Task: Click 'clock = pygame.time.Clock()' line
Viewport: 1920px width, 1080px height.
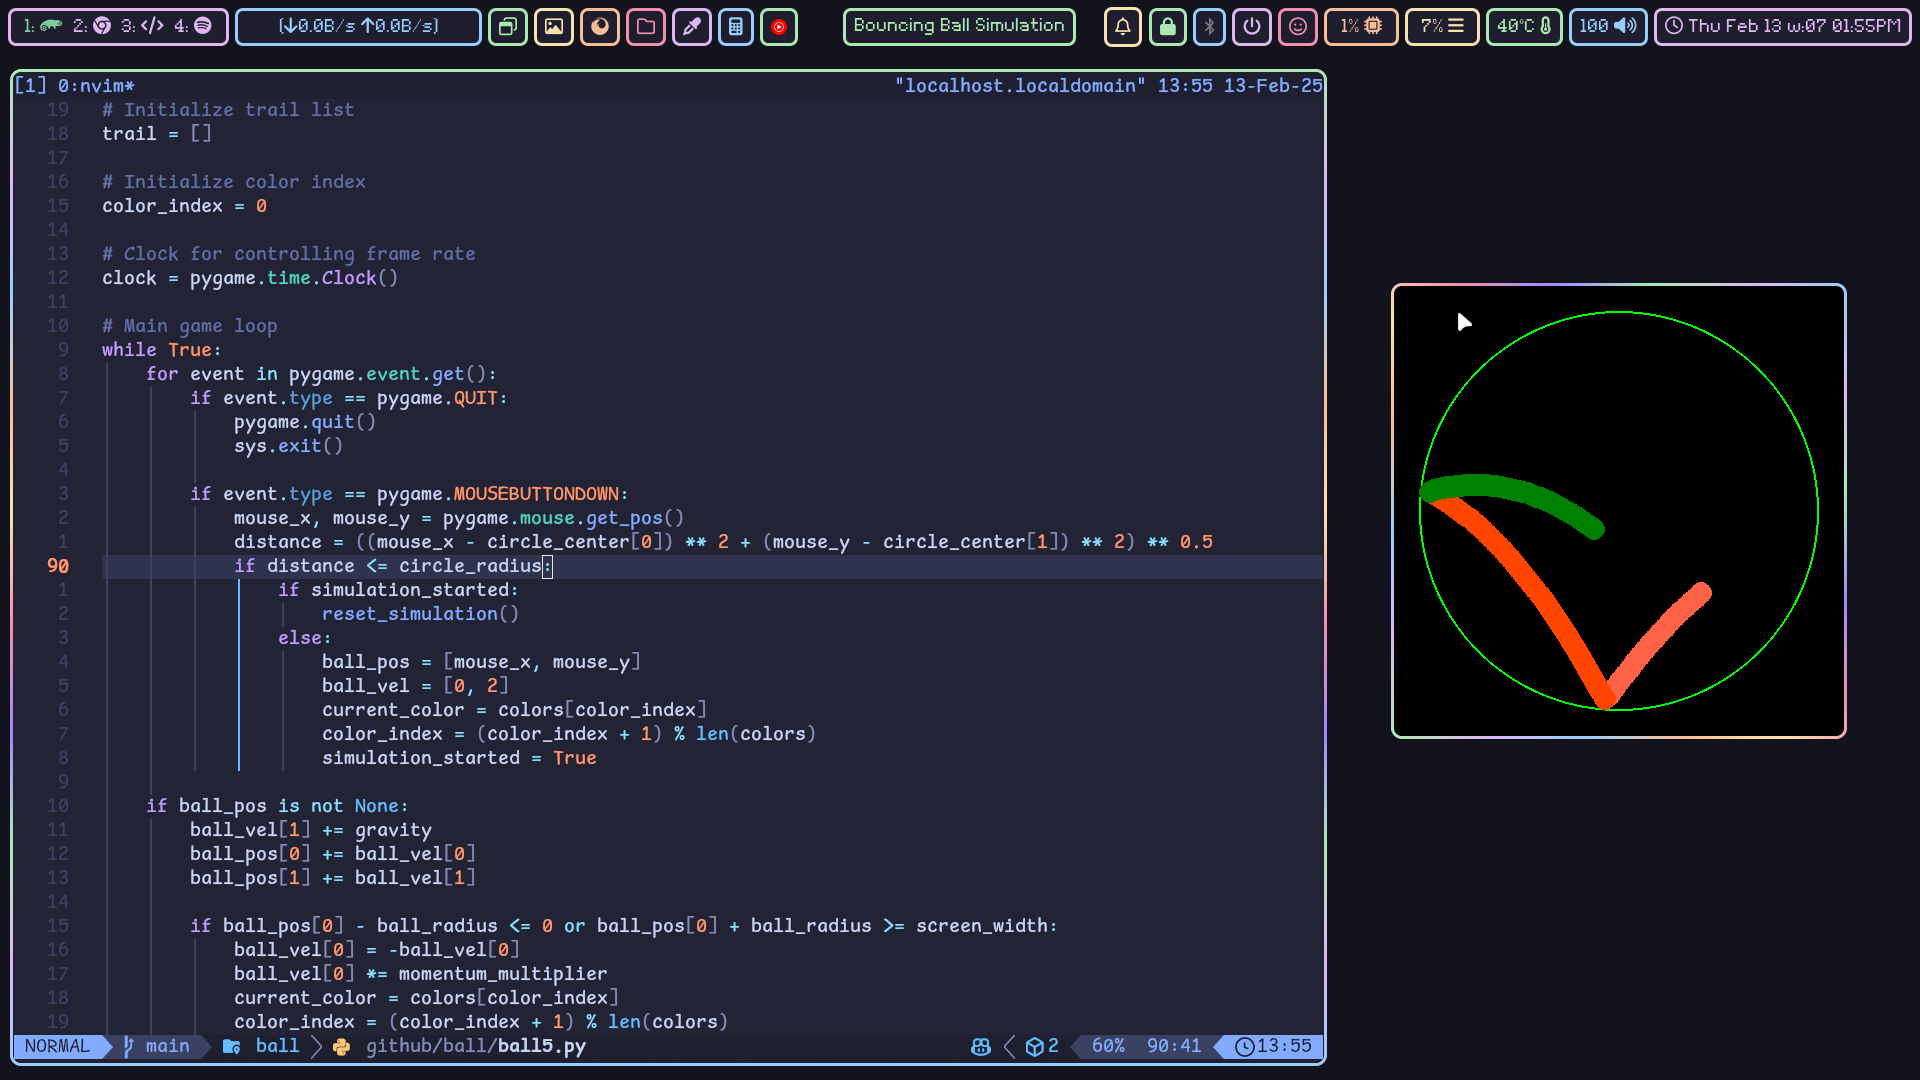Action: (x=250, y=278)
